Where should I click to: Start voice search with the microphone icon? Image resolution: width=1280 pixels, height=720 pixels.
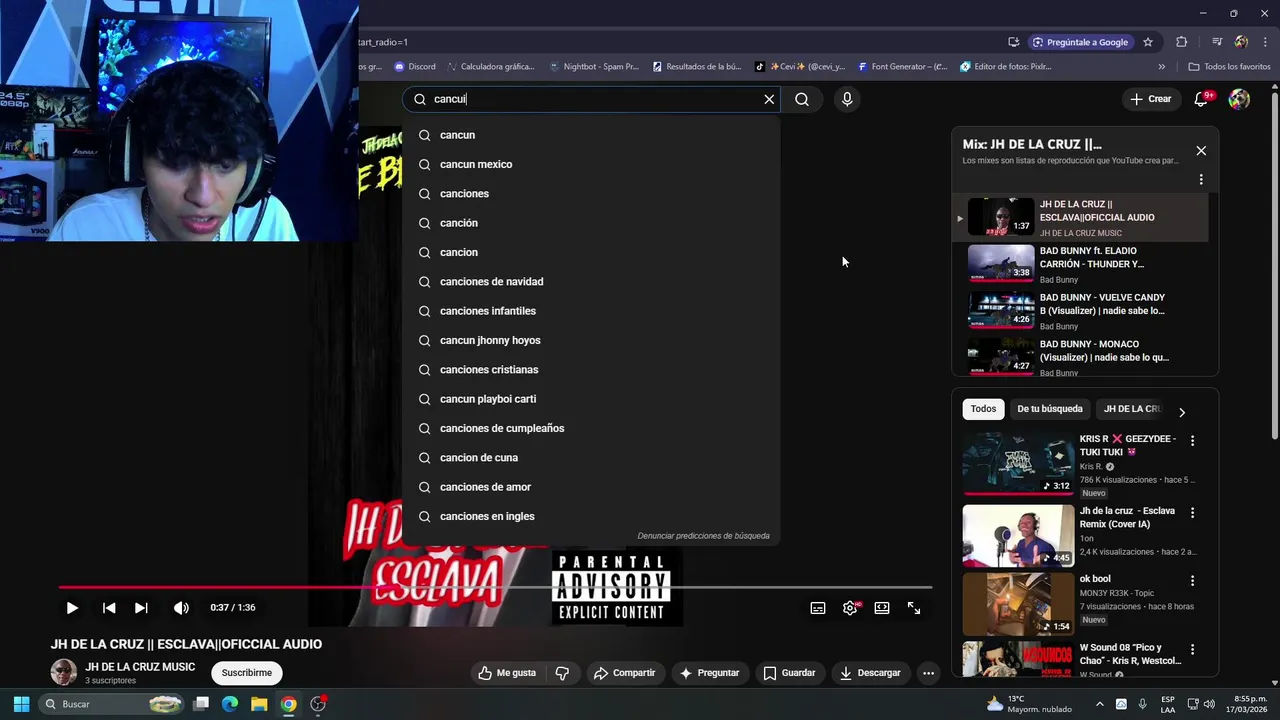847,99
